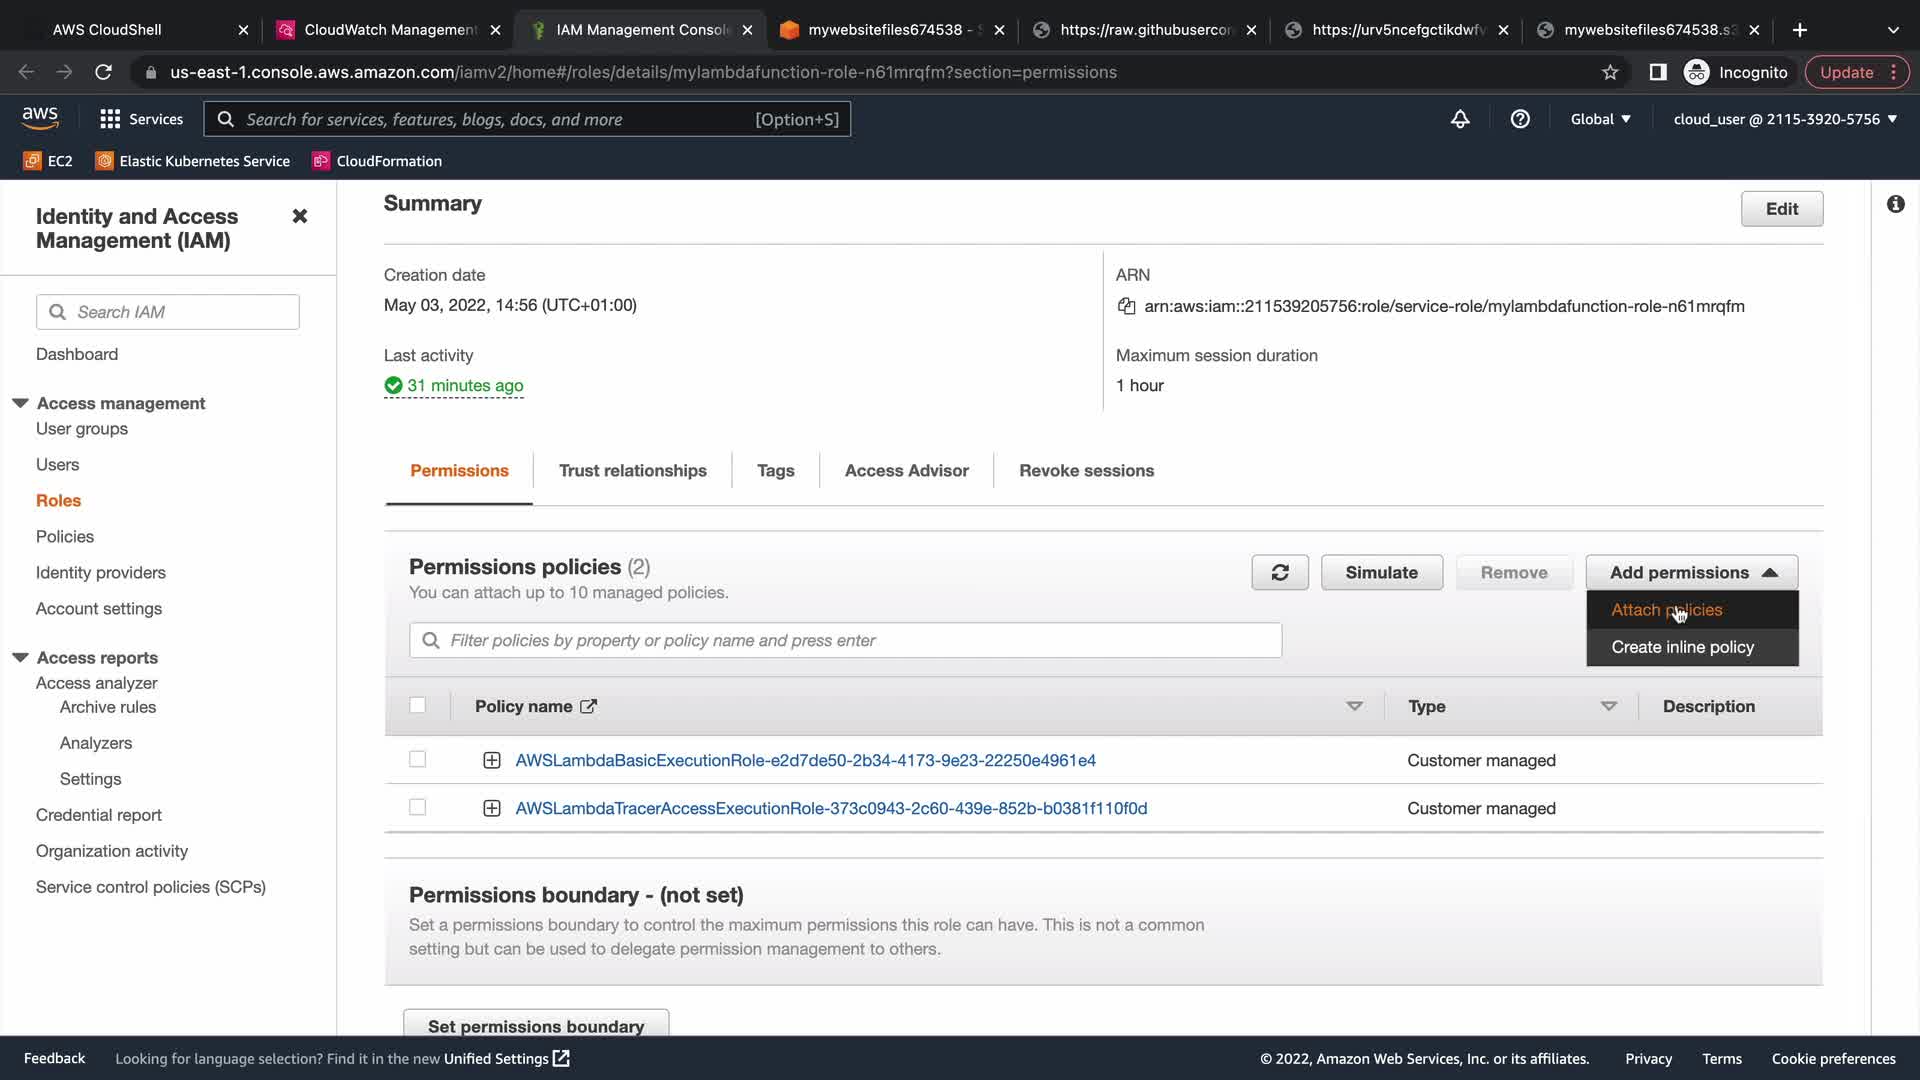
Task: Click the refresh policies icon button
Action: [1279, 572]
